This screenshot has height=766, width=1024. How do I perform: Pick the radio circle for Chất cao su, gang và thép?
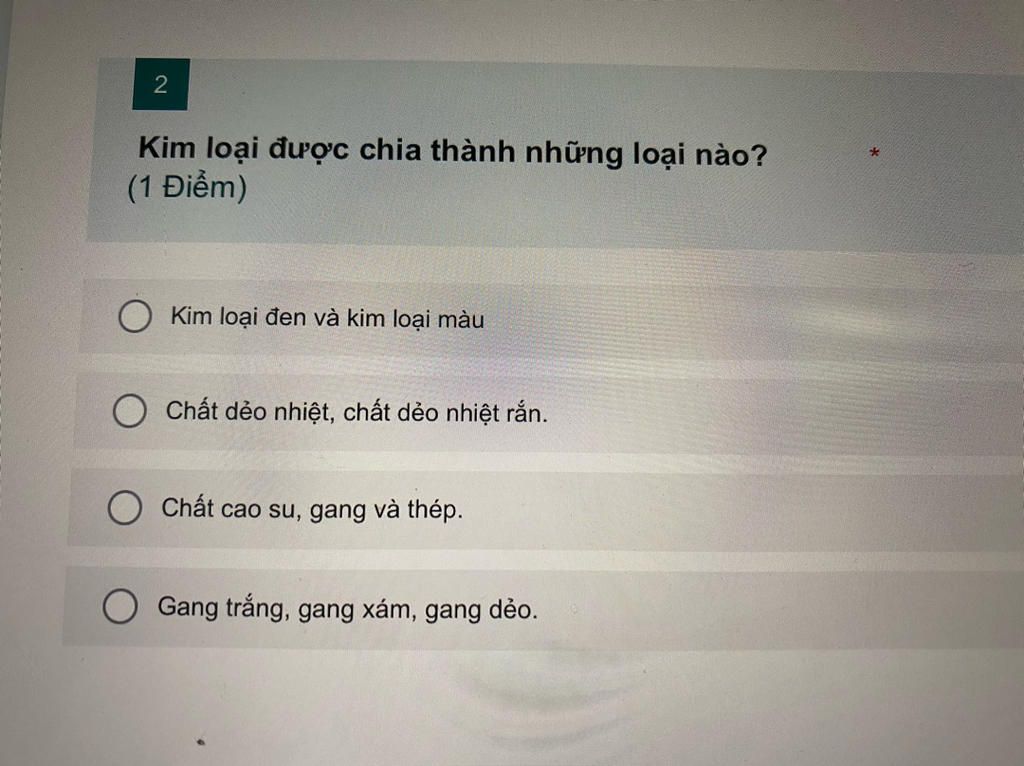125,508
